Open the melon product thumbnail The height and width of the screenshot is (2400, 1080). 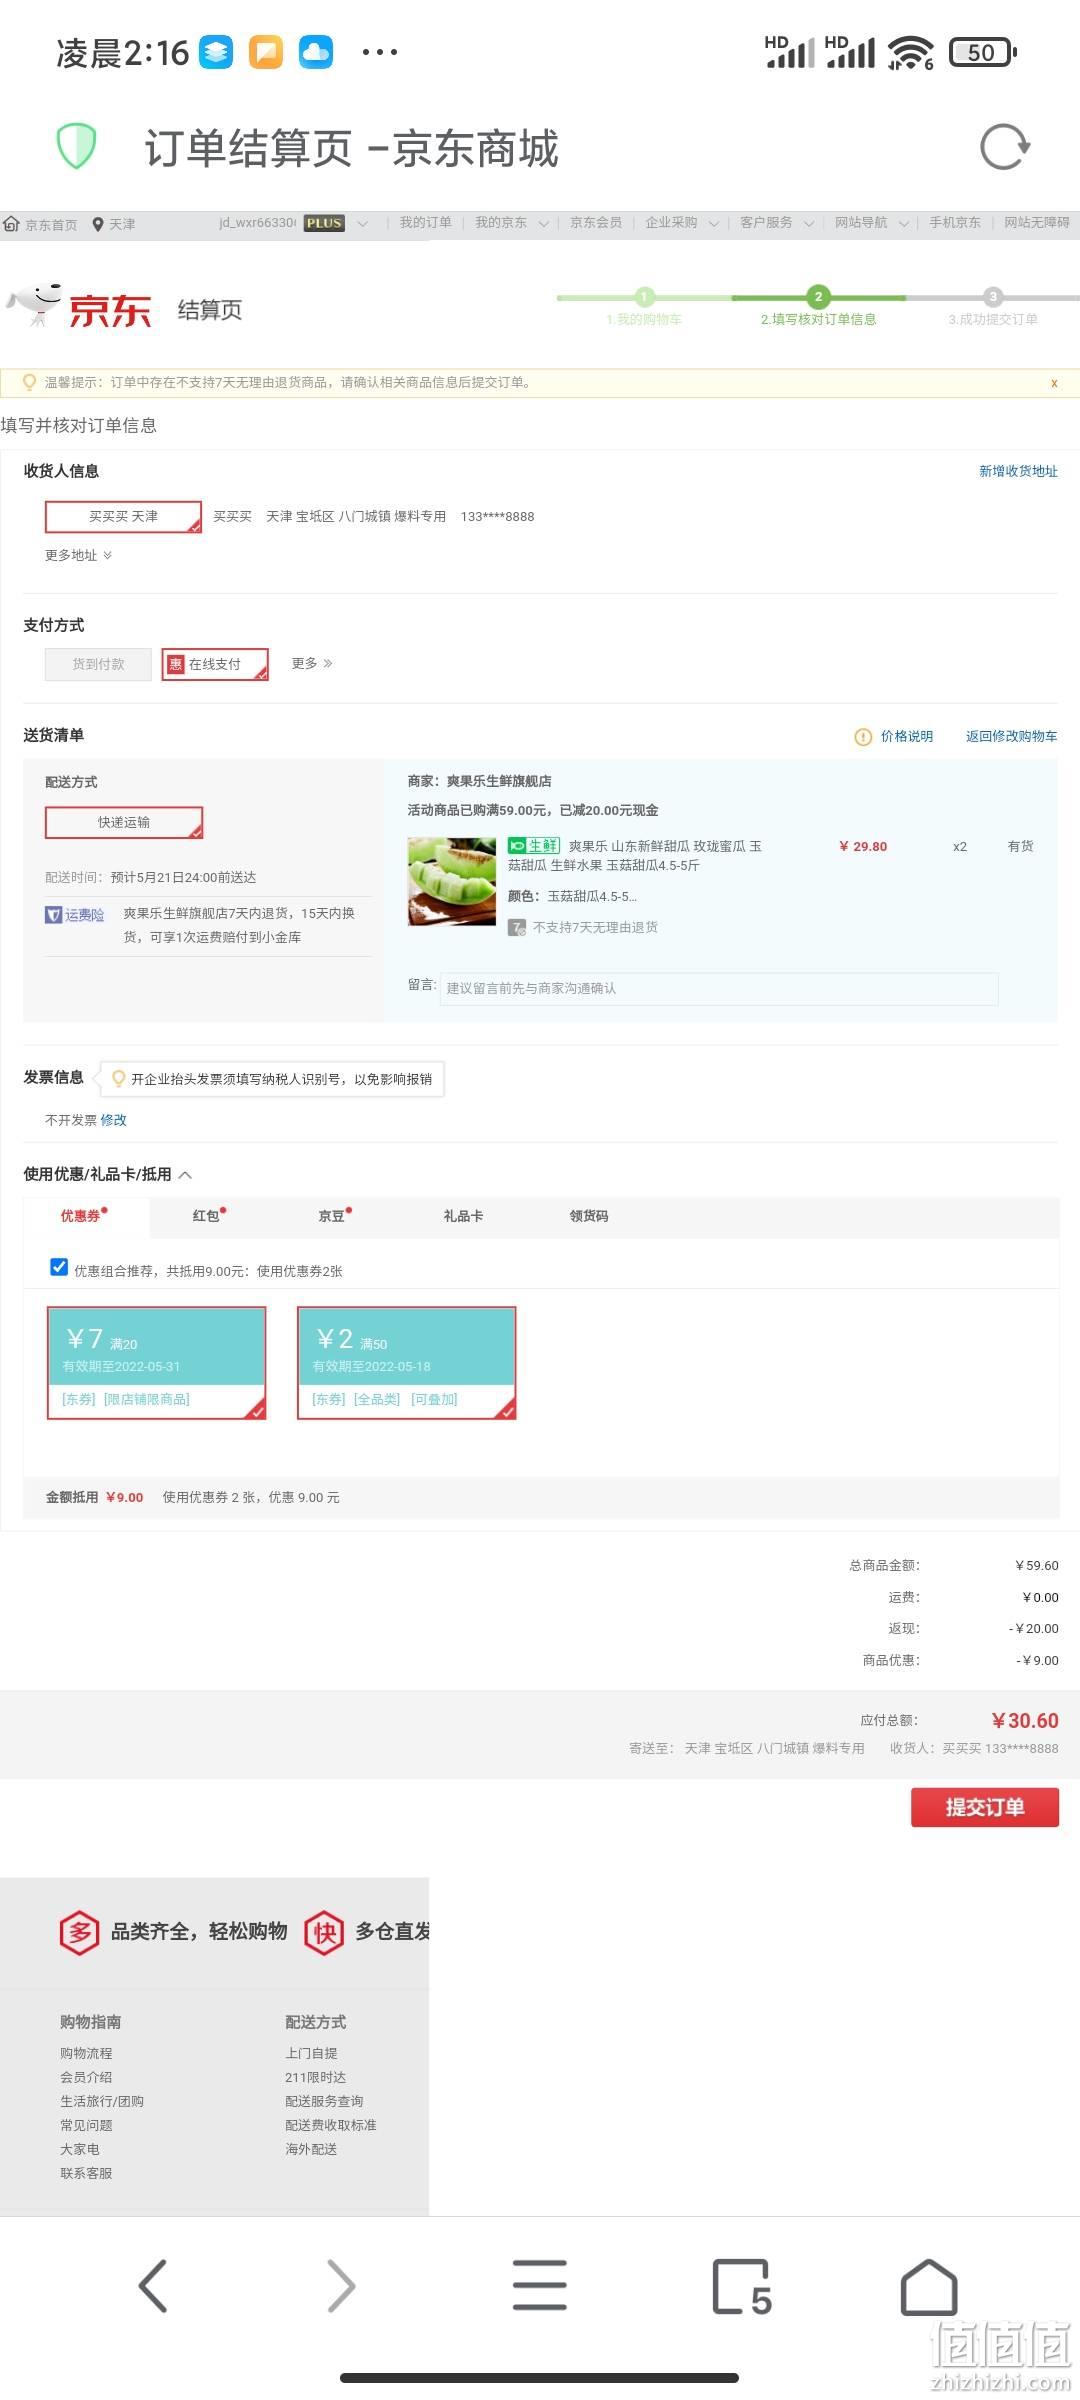pyautogui.click(x=452, y=881)
